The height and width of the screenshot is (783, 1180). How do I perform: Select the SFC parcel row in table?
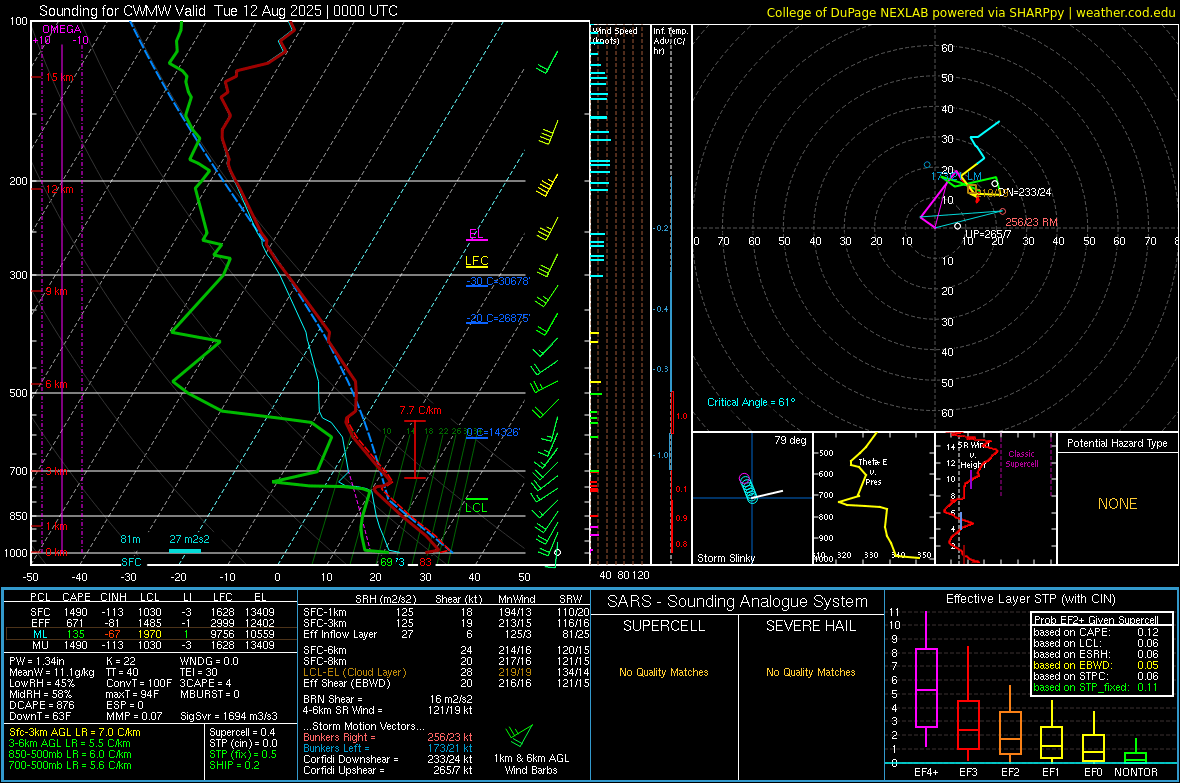click(x=151, y=612)
